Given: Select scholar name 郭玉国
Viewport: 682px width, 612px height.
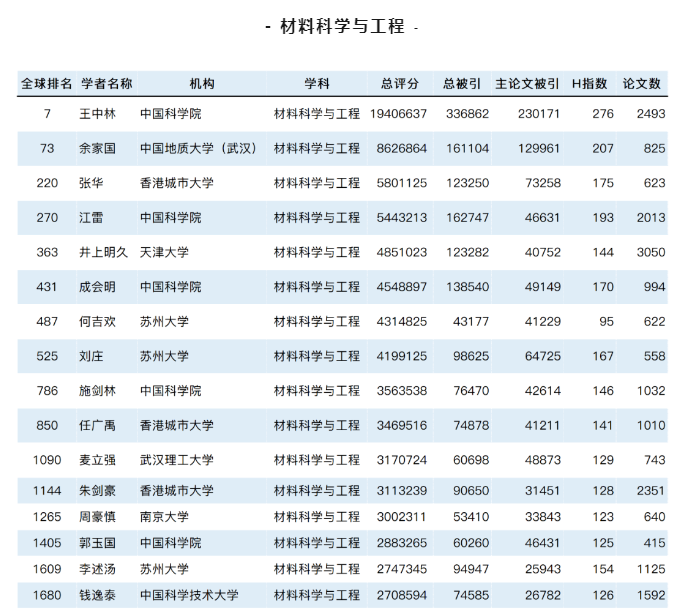Looking at the screenshot, I should (x=97, y=543).
